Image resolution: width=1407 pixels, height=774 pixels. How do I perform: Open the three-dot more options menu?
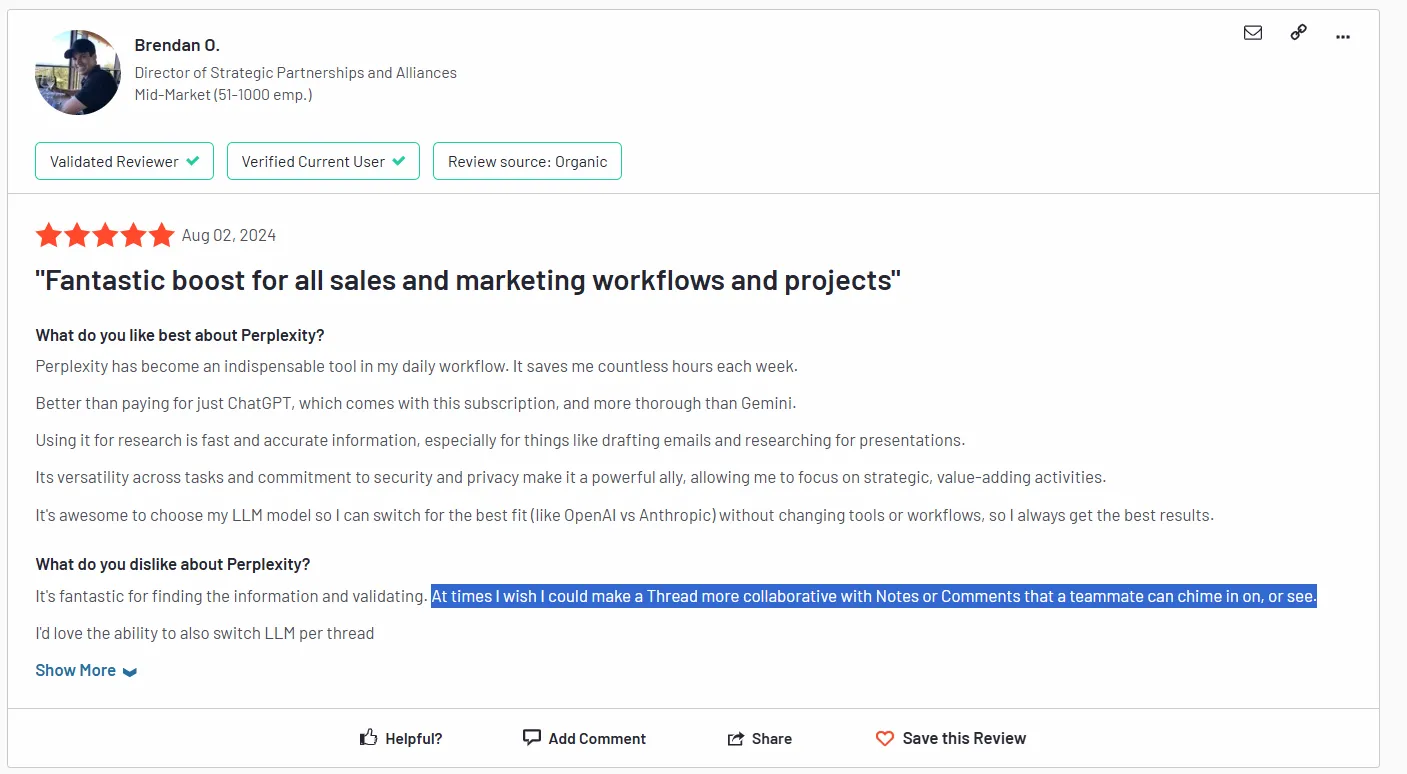[x=1343, y=37]
